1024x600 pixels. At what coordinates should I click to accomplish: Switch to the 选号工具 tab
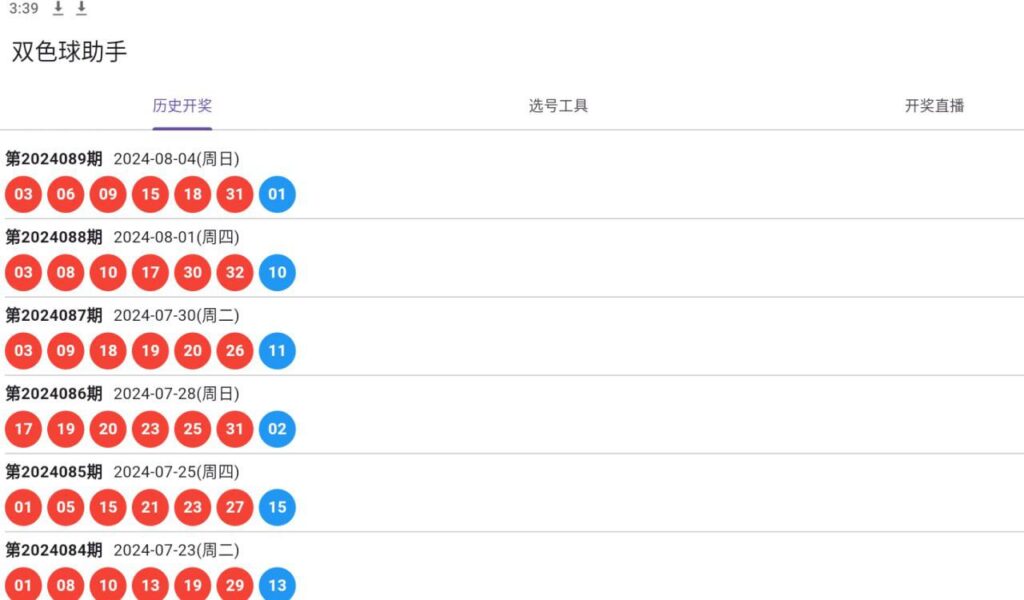(x=556, y=105)
